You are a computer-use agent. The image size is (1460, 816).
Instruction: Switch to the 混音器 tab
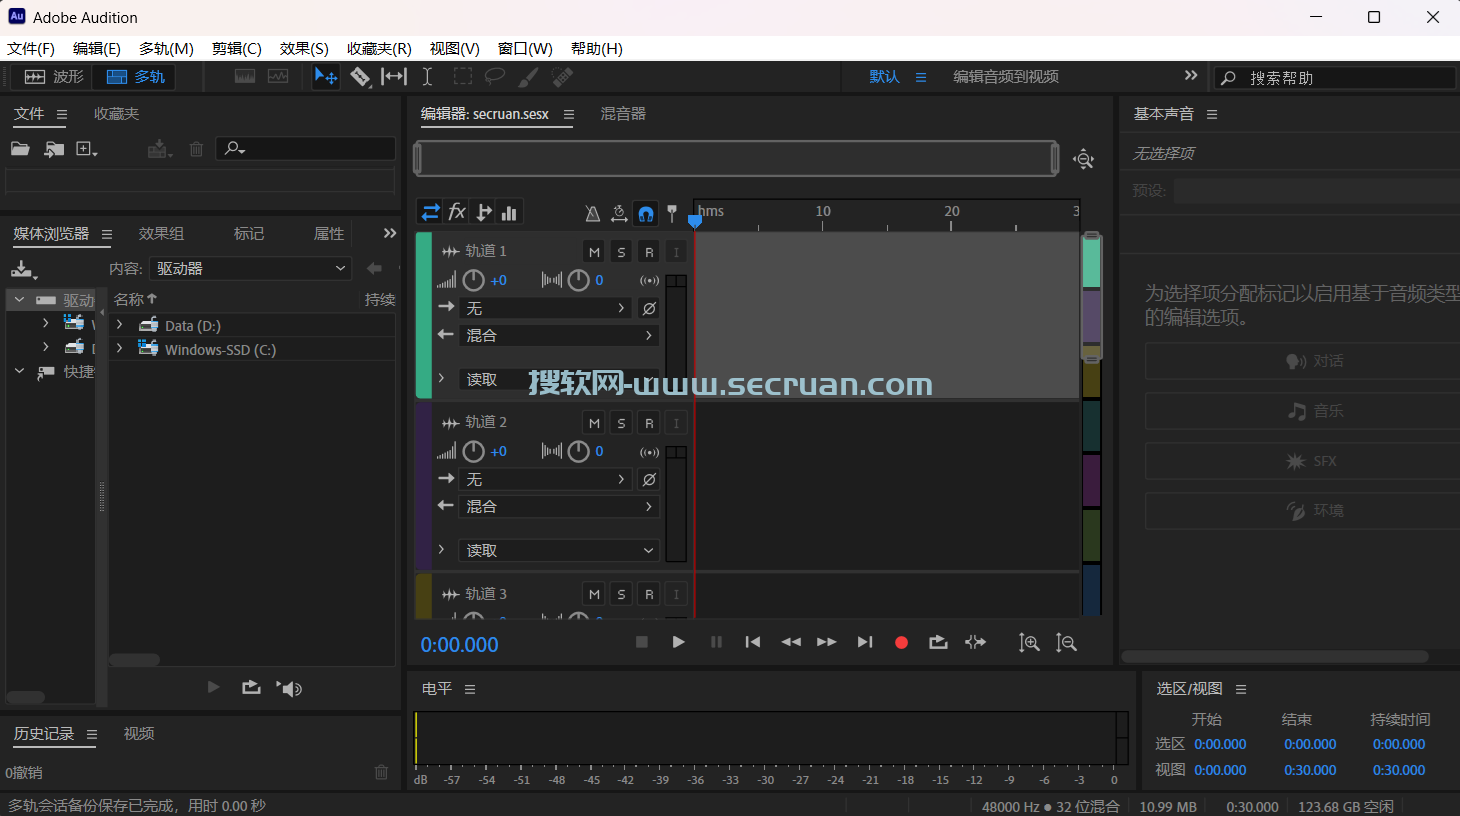pos(623,114)
